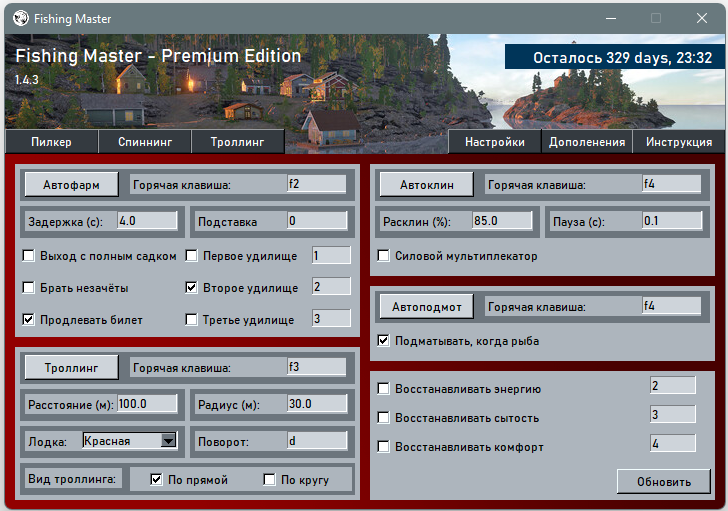Check Восстанавливать комфорт box

(x=384, y=446)
